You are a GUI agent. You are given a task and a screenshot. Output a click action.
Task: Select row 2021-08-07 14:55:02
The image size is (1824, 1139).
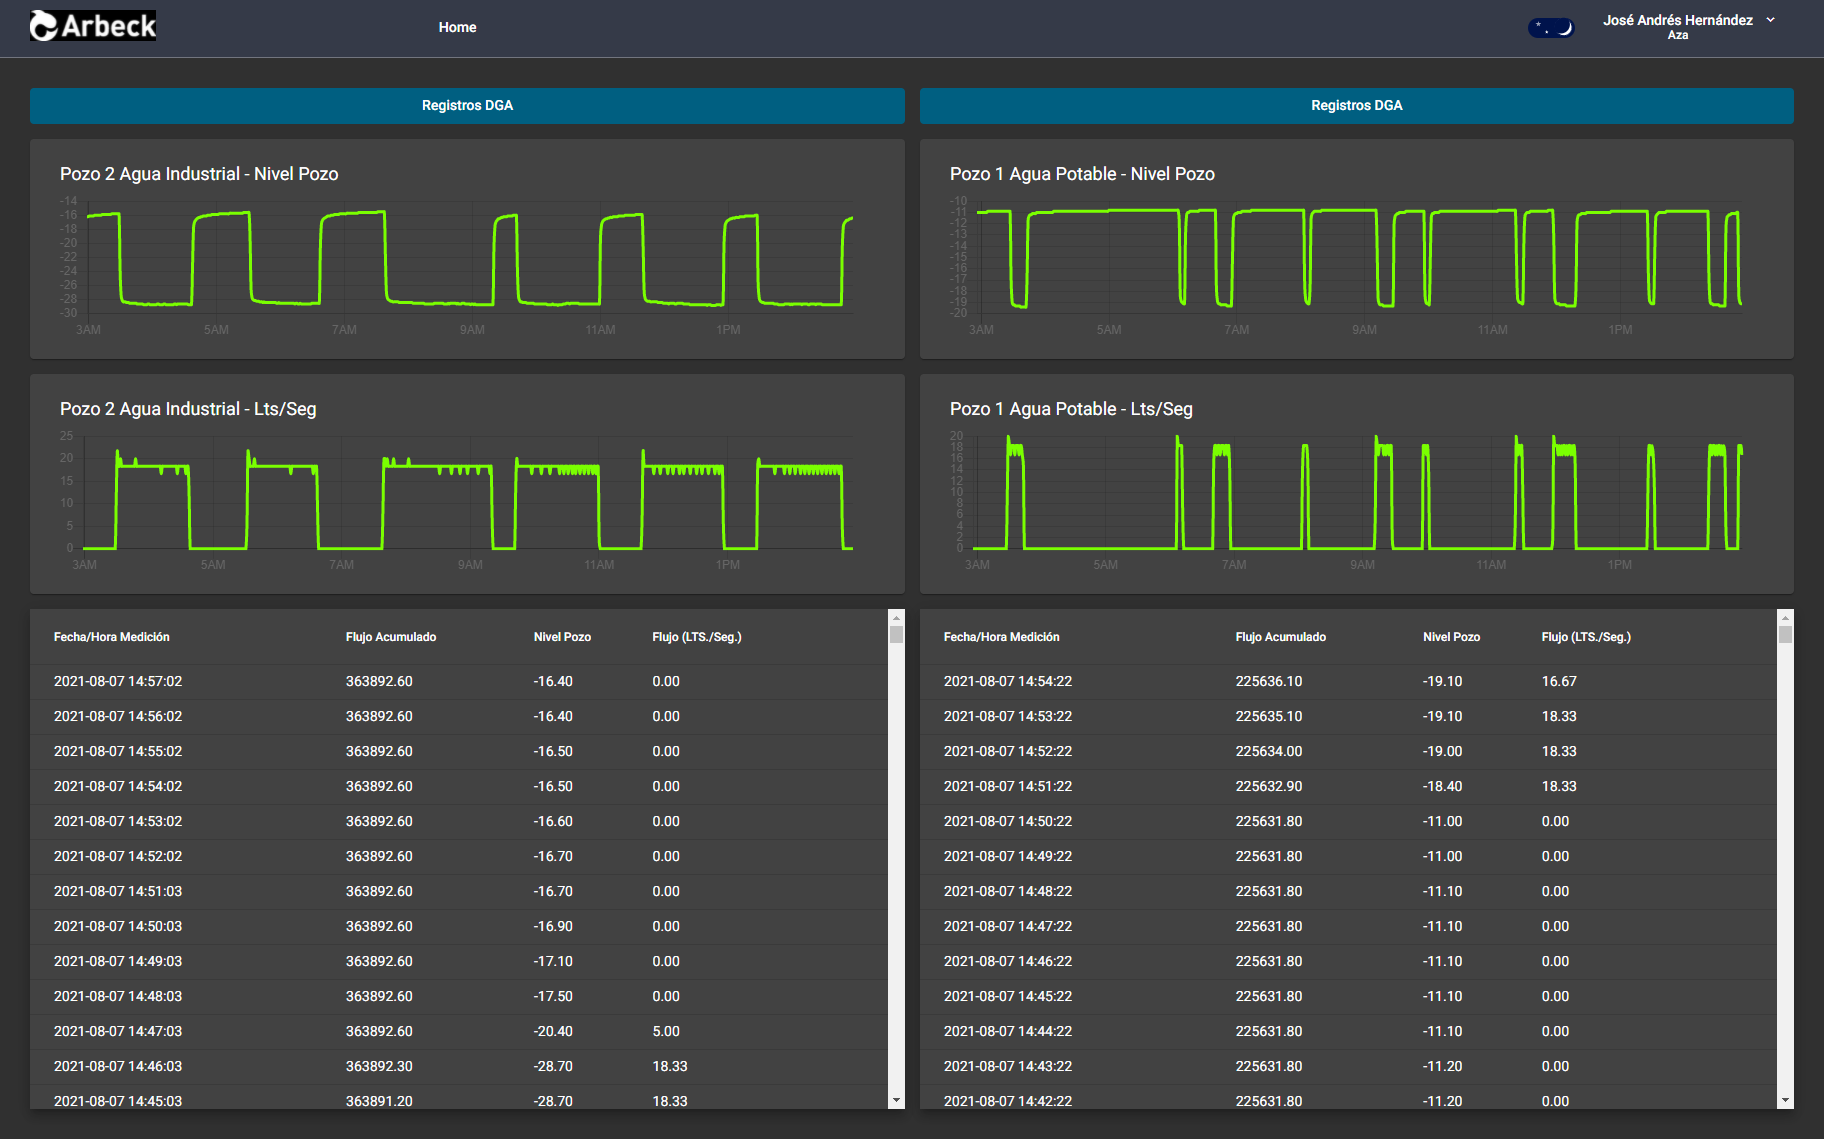(459, 751)
